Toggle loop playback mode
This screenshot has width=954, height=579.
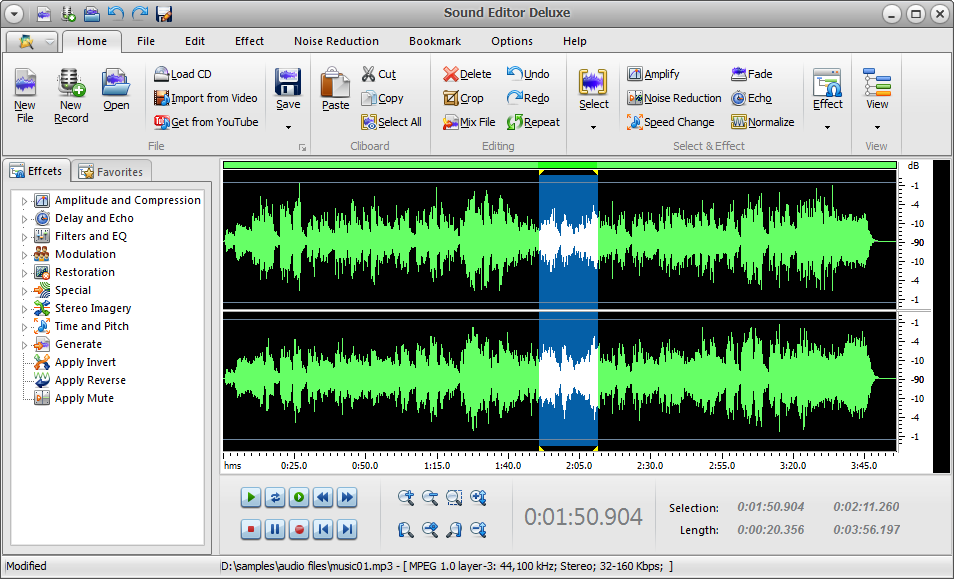pos(274,497)
